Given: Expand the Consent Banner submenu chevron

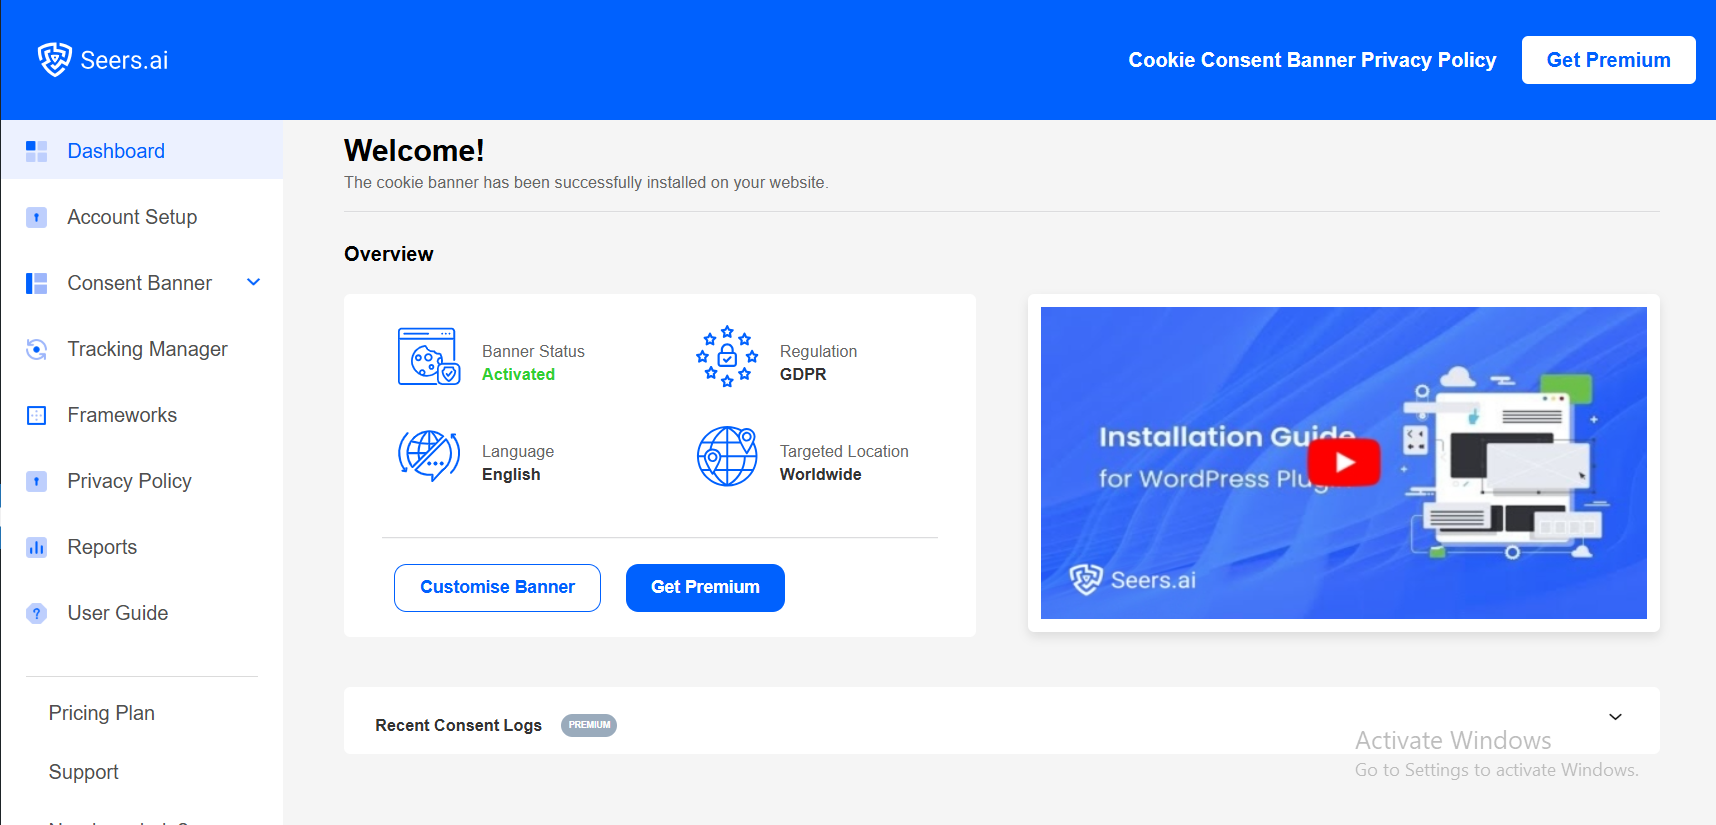Looking at the screenshot, I should point(254,282).
